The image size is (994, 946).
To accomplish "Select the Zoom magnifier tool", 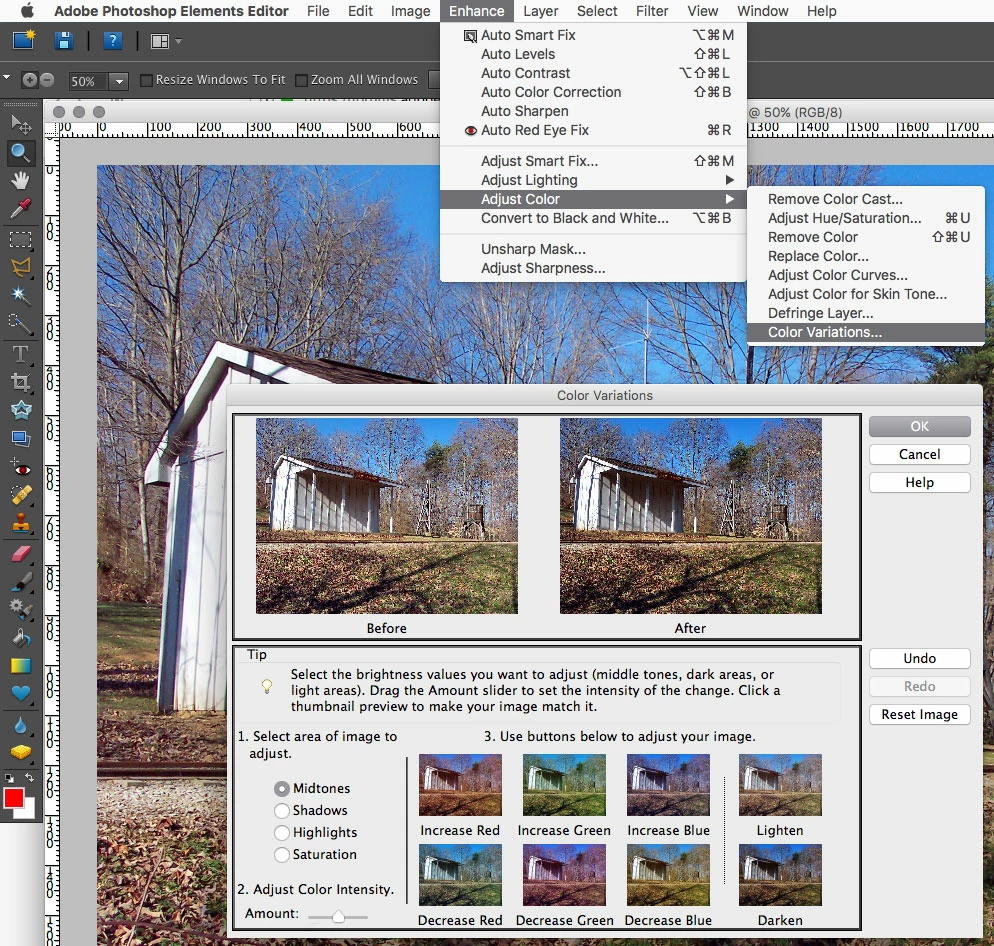I will [20, 152].
